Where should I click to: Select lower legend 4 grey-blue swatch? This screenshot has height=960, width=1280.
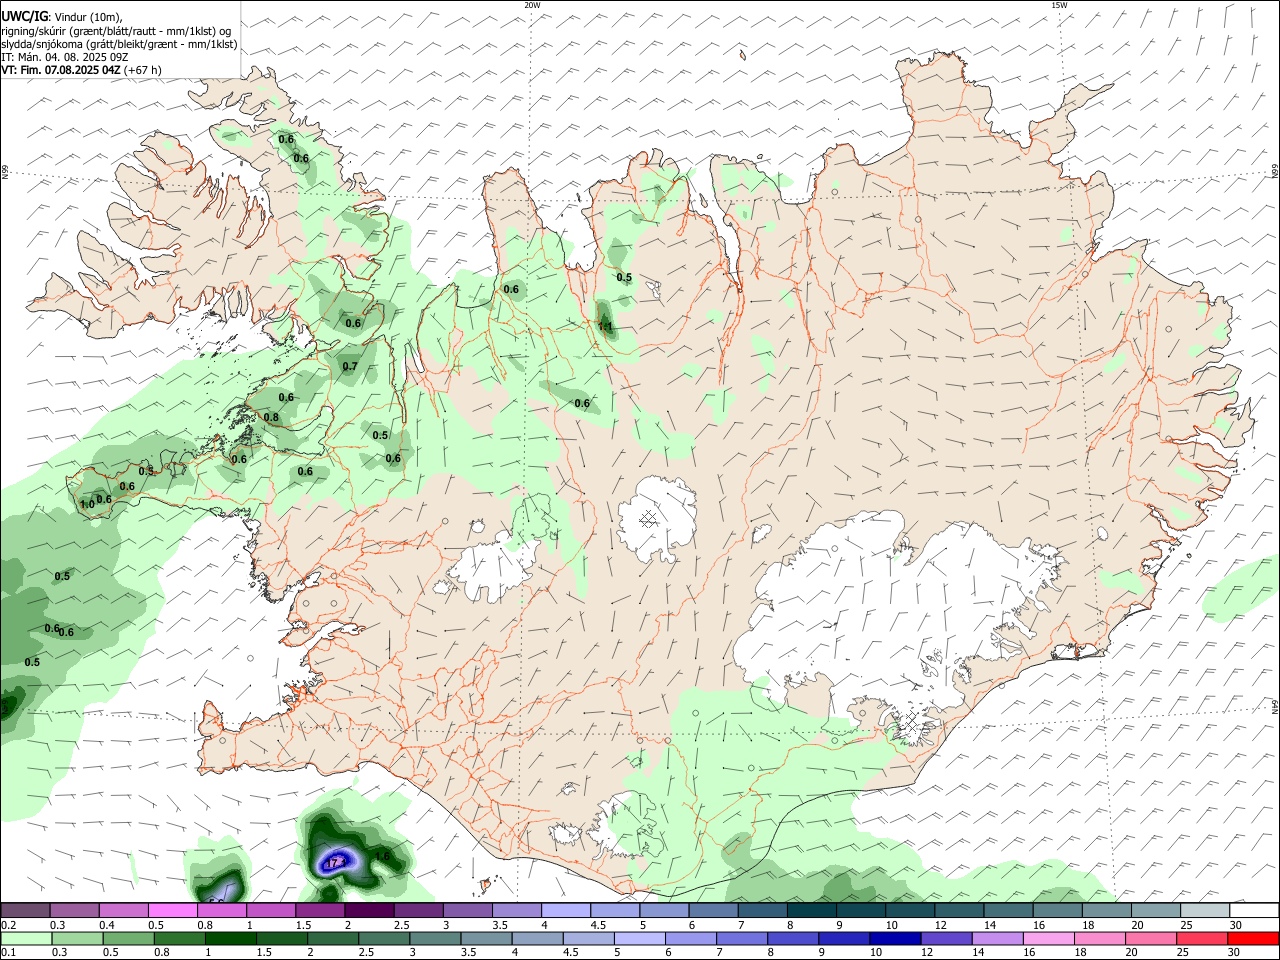click(x=537, y=938)
